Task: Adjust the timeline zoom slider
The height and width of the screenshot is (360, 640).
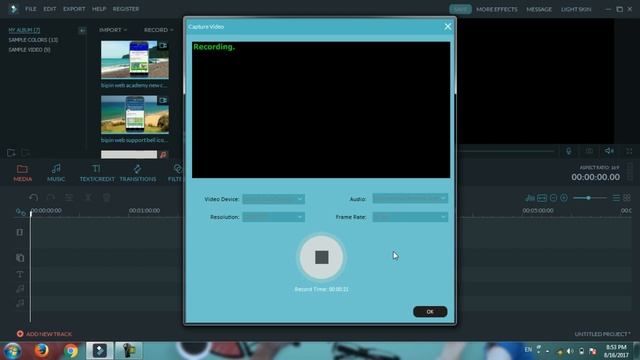Action: [x=589, y=198]
